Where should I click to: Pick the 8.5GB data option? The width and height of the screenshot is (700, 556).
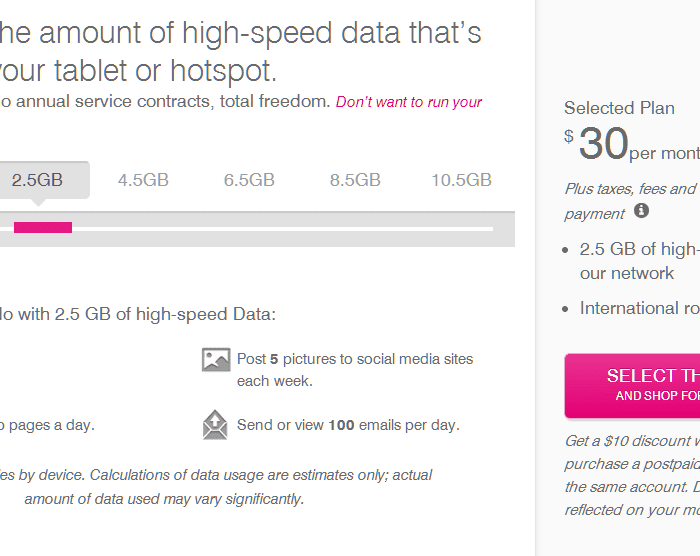355,180
